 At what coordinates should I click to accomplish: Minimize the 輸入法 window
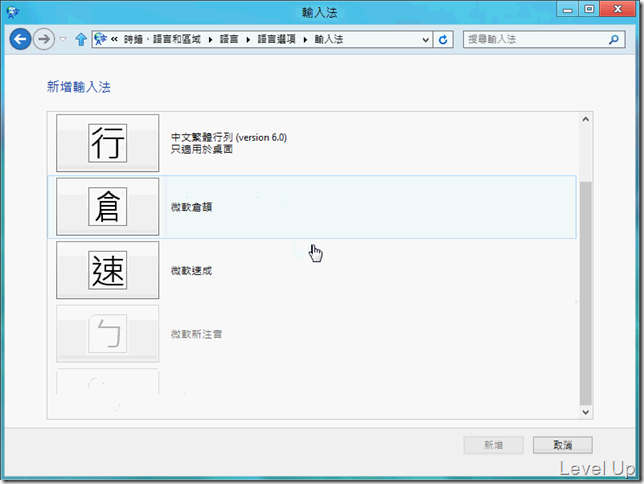pos(568,9)
